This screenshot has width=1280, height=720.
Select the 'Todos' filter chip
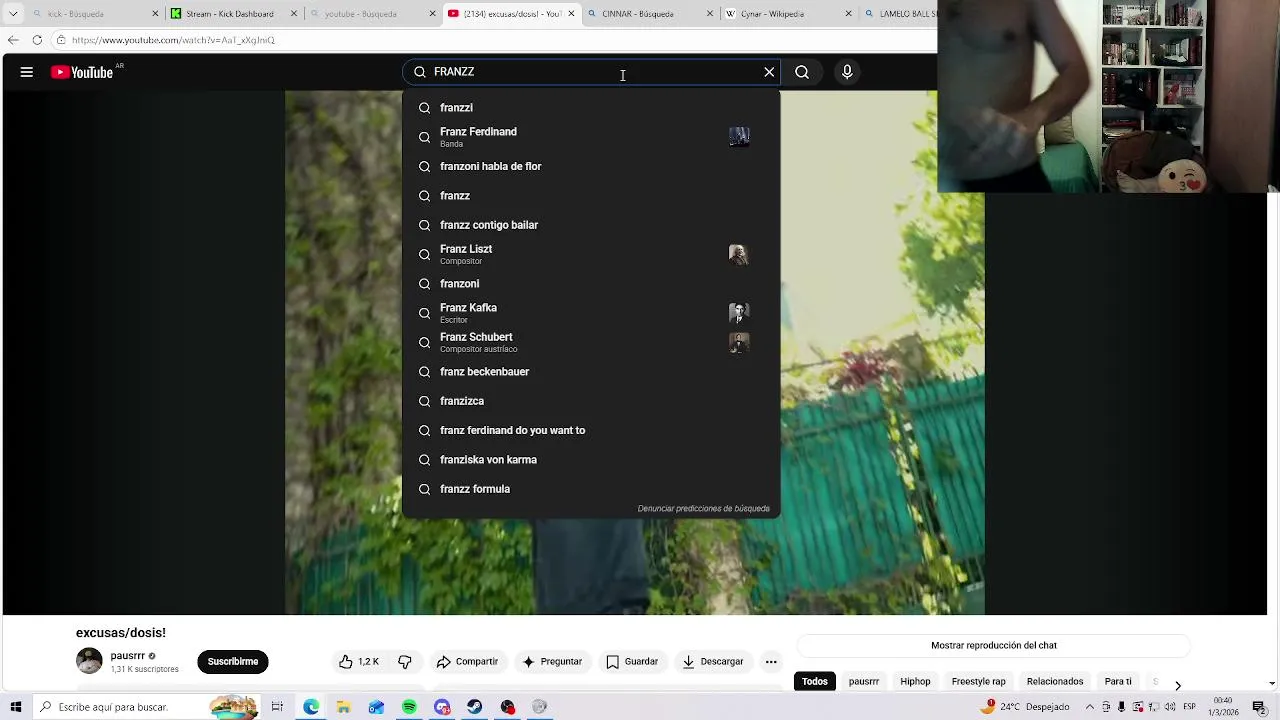815,682
